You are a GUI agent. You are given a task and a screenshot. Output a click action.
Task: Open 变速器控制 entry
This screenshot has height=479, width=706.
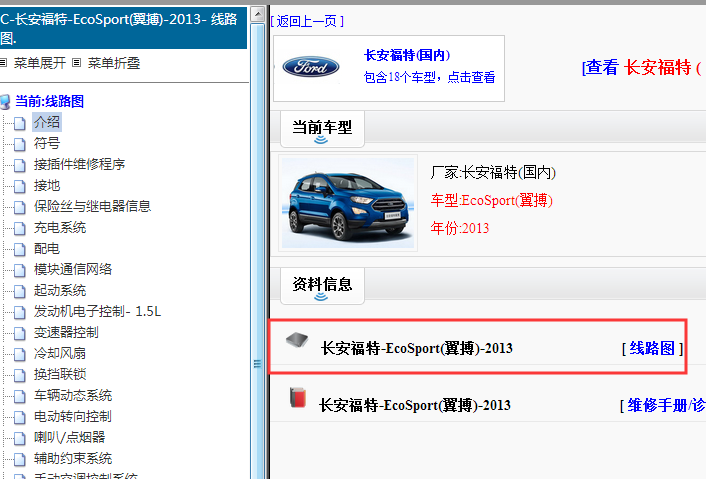(66, 332)
